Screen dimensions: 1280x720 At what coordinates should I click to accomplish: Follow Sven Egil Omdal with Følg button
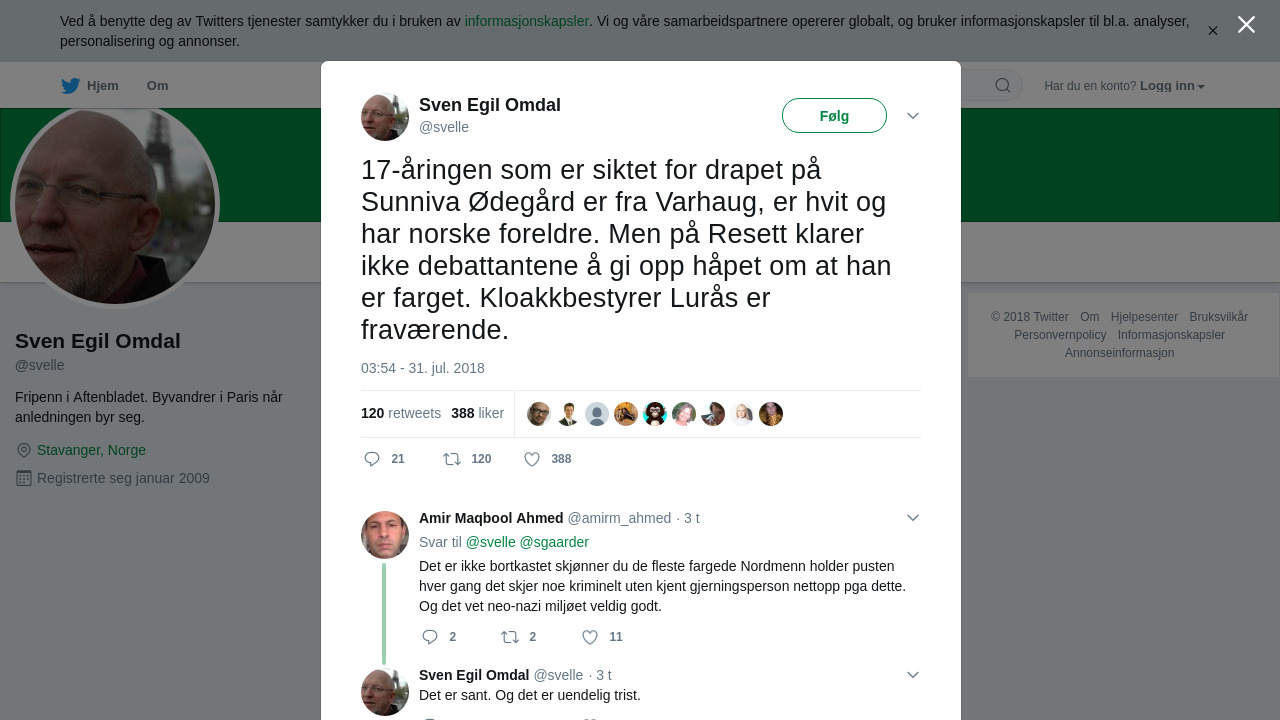834,116
